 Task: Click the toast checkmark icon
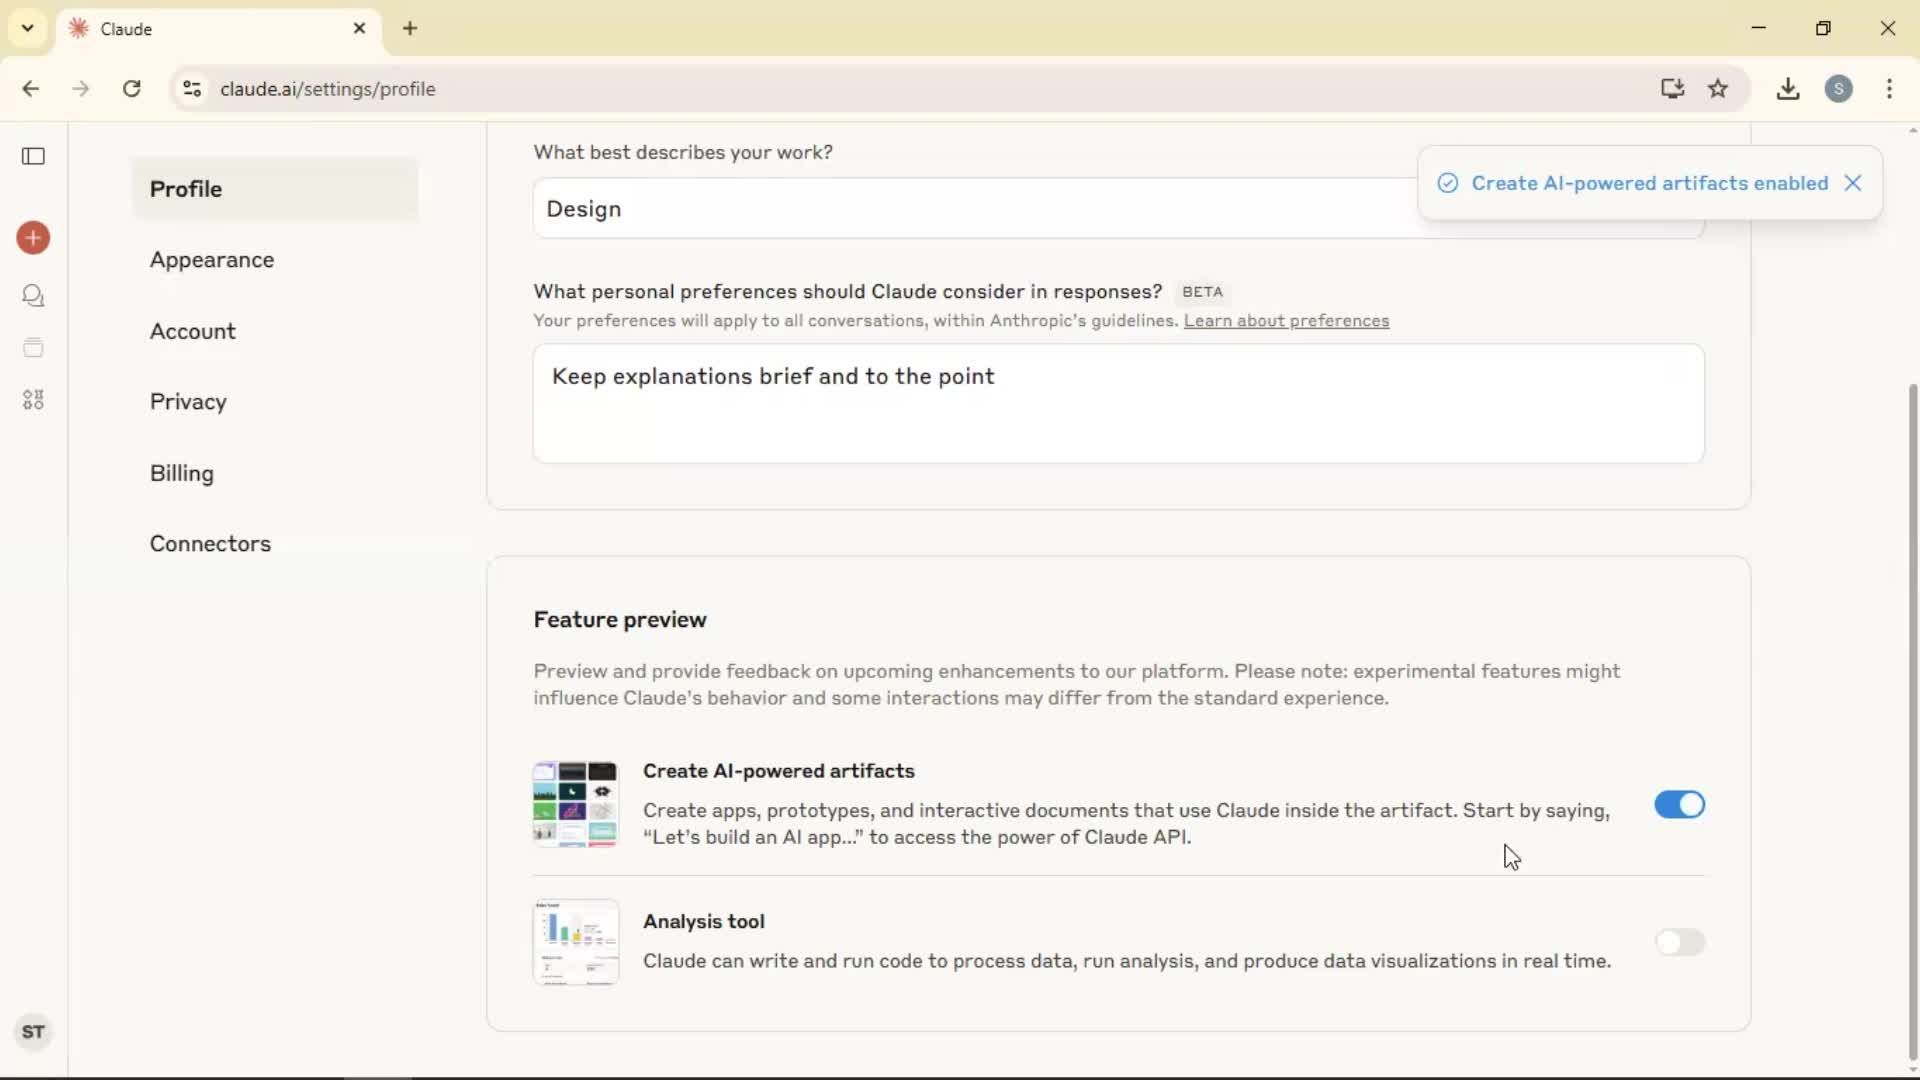click(x=1448, y=183)
